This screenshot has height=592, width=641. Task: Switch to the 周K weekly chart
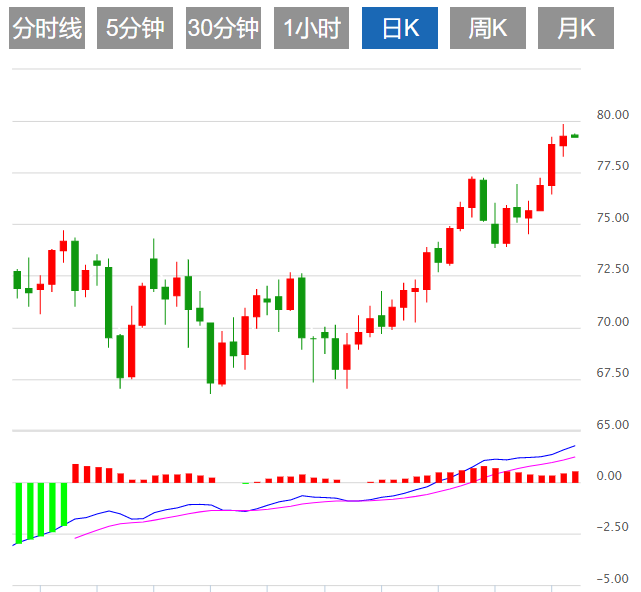[488, 28]
